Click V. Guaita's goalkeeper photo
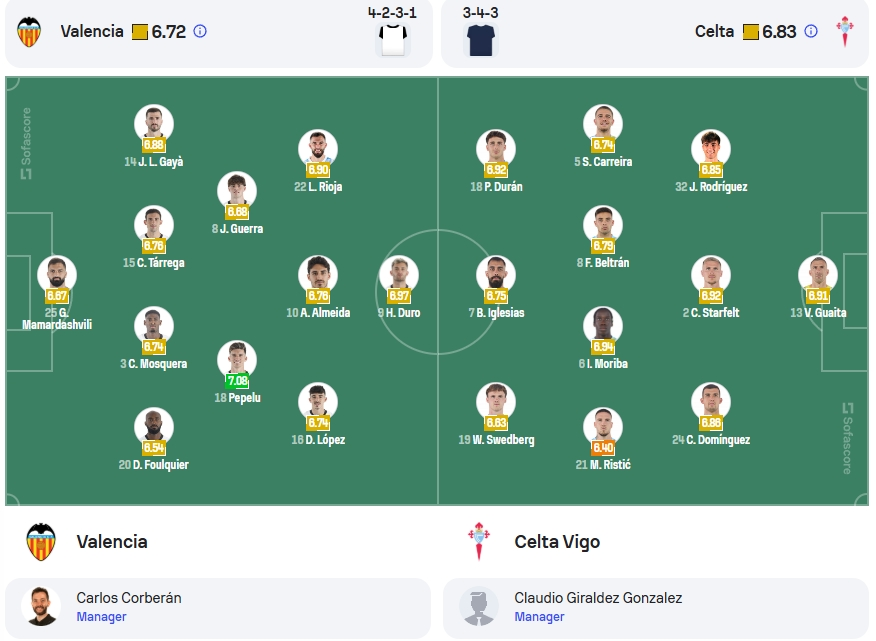Screen dimensions: 876x641 tap(818, 275)
